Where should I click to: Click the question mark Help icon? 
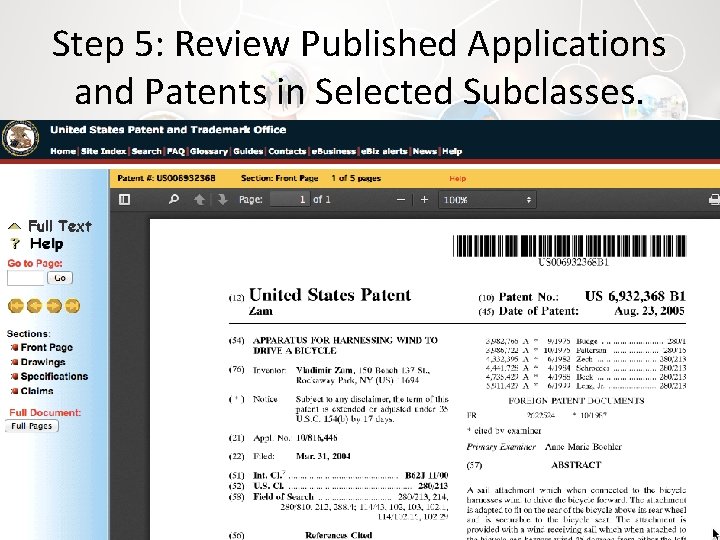click(x=15, y=243)
